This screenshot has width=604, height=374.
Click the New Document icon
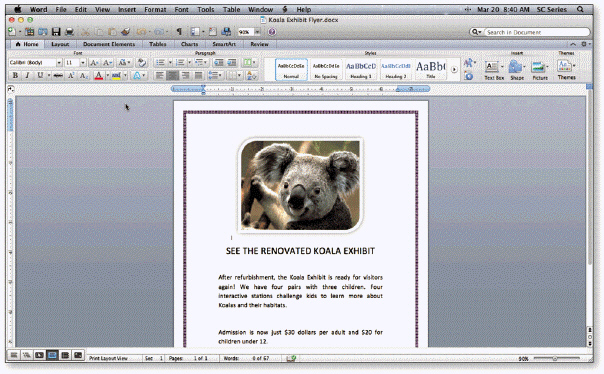12,32
